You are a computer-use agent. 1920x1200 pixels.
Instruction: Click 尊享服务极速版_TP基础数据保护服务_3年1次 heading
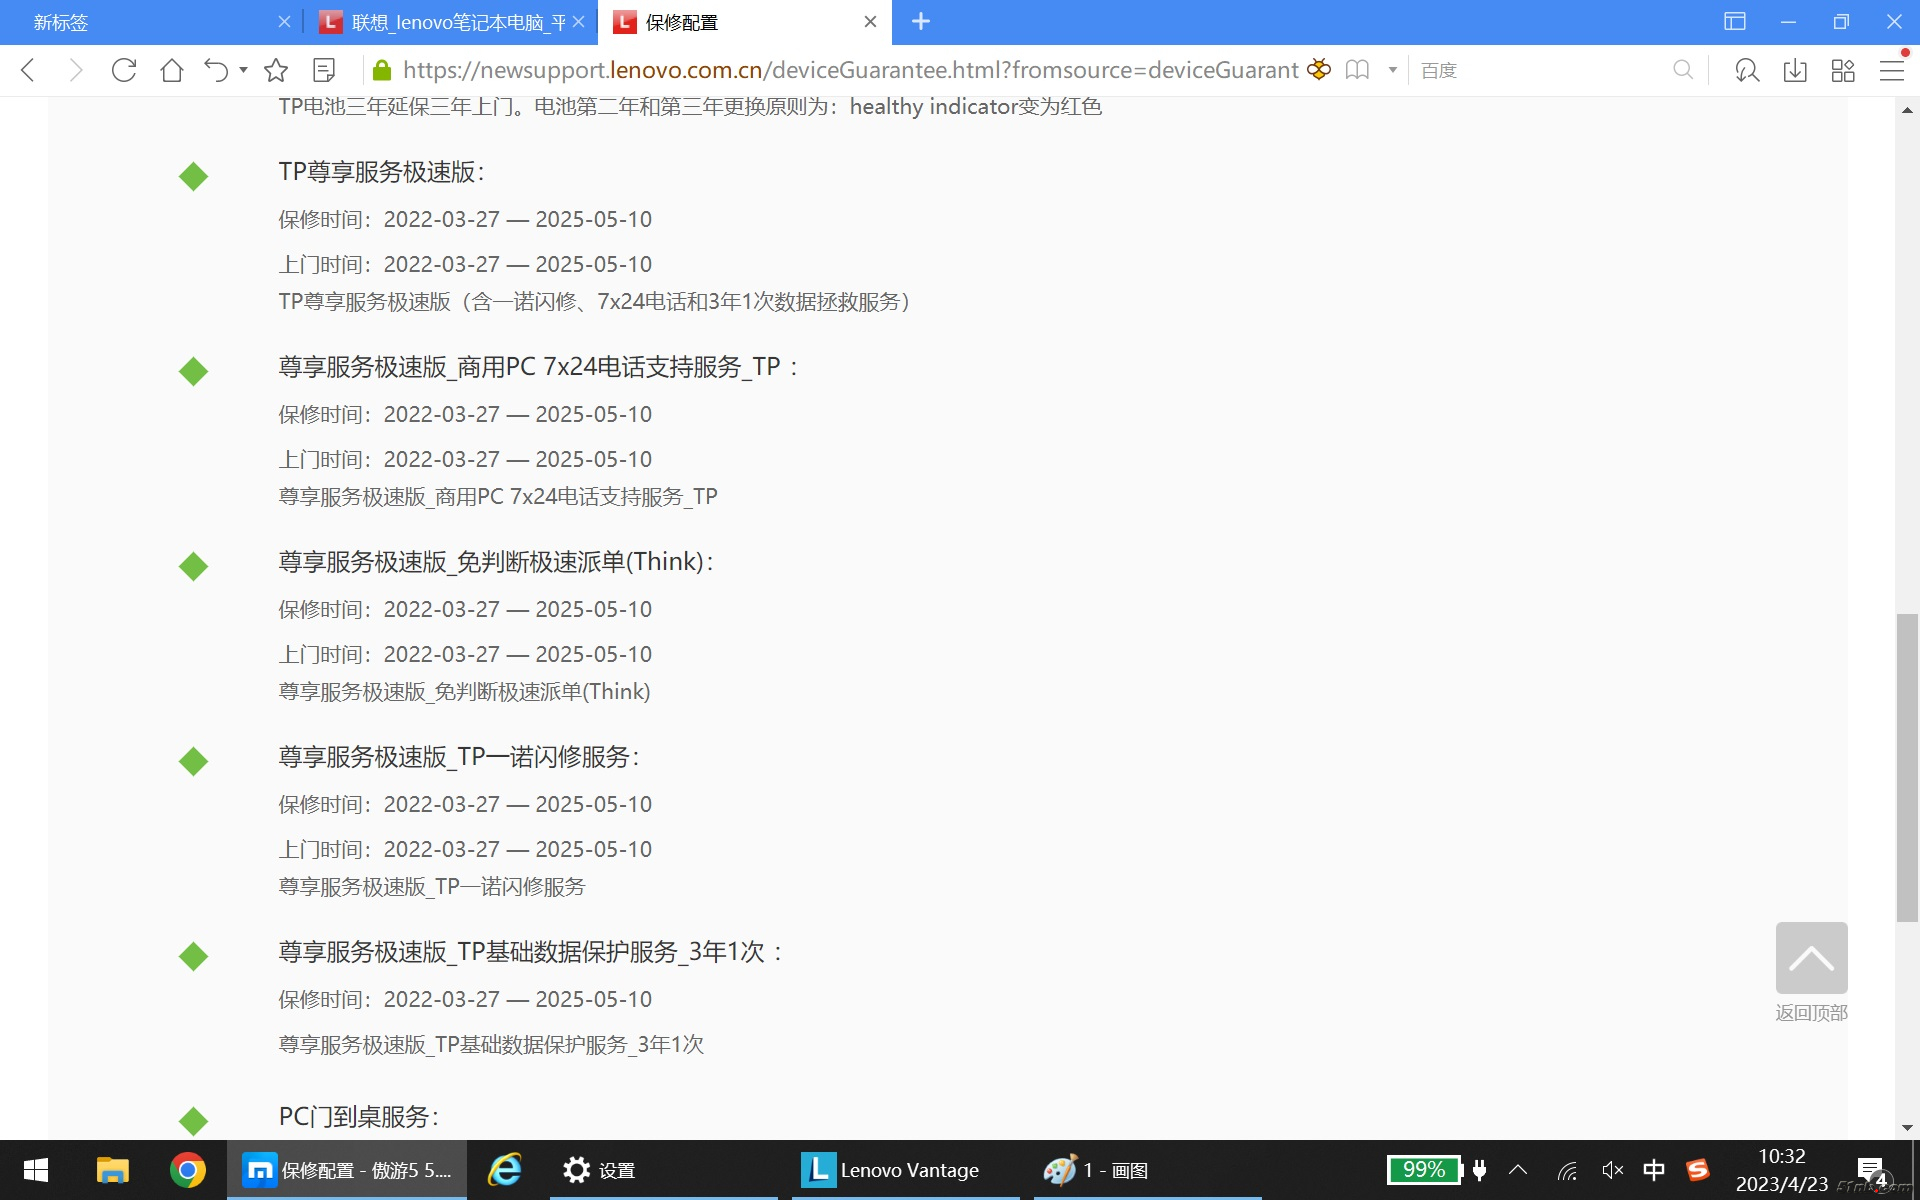pyautogui.click(x=530, y=952)
